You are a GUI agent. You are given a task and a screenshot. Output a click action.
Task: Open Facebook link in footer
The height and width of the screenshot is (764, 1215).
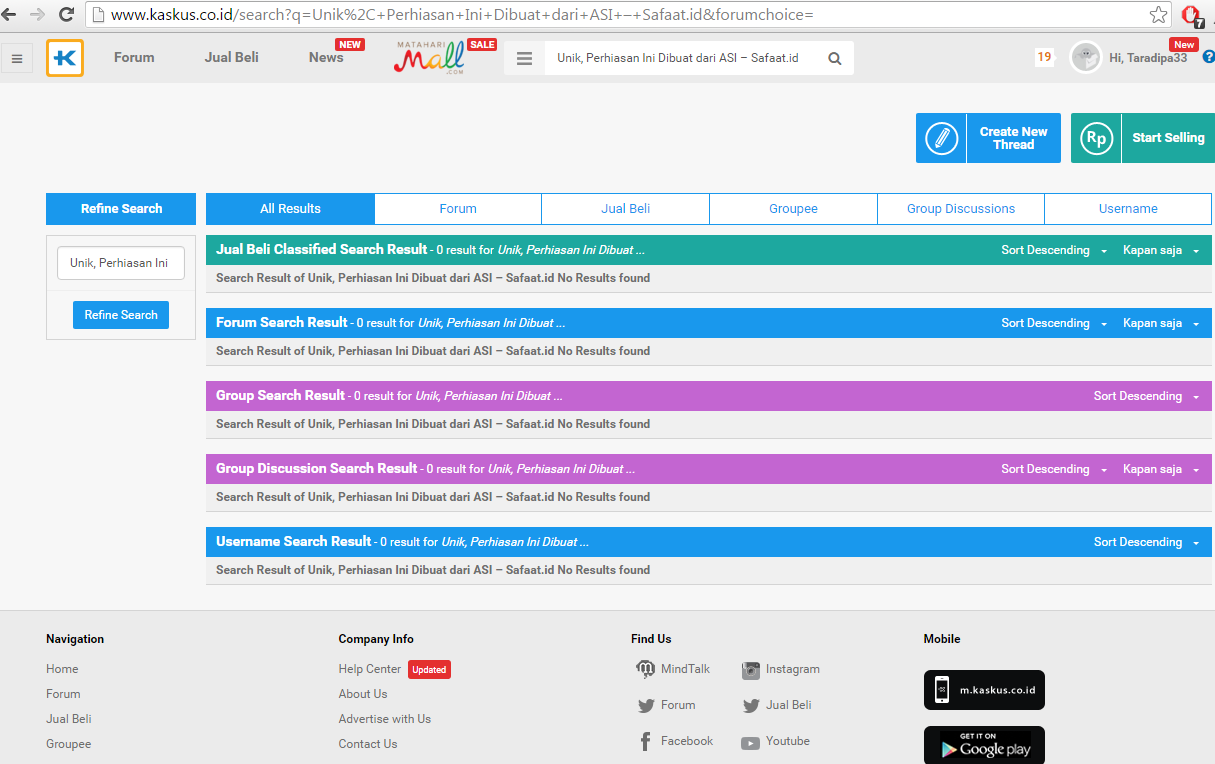[x=675, y=741]
